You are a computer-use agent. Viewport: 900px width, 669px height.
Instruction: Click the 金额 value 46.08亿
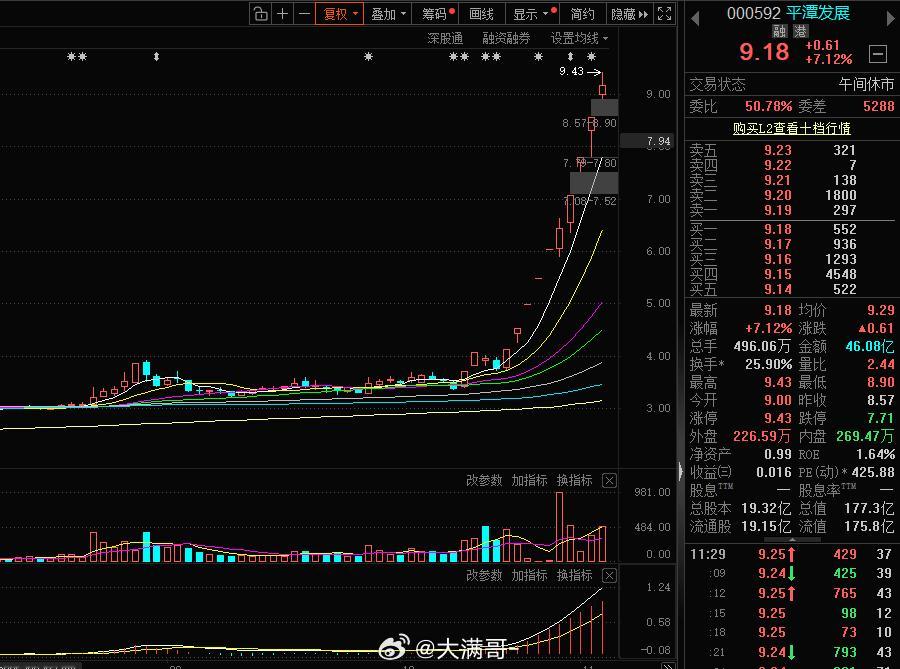(x=870, y=347)
